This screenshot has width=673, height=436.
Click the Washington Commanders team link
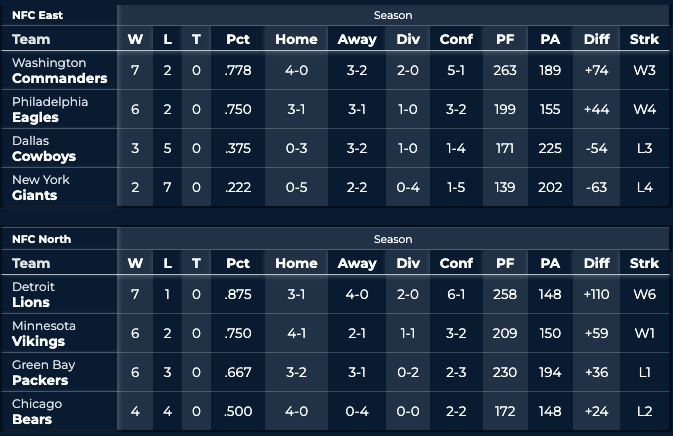pyautogui.click(x=59, y=71)
